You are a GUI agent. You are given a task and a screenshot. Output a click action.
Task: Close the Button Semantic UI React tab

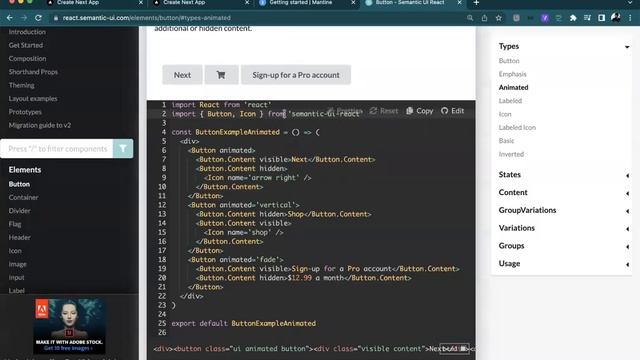coord(459,3)
